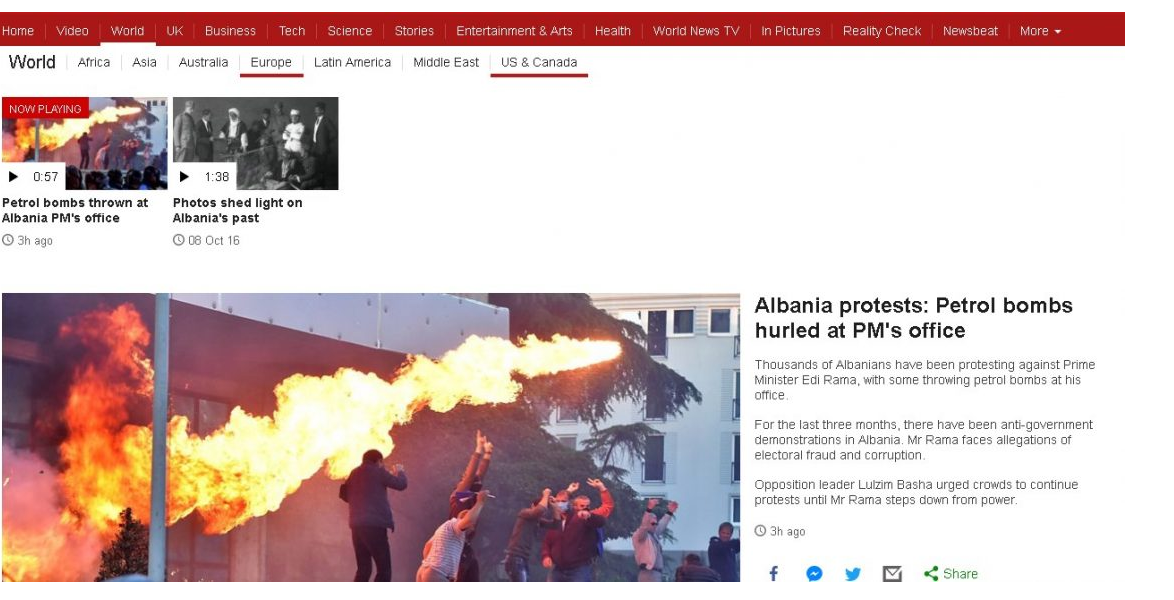Go to the Tech menu item
1174x600 pixels.
pyautogui.click(x=292, y=31)
